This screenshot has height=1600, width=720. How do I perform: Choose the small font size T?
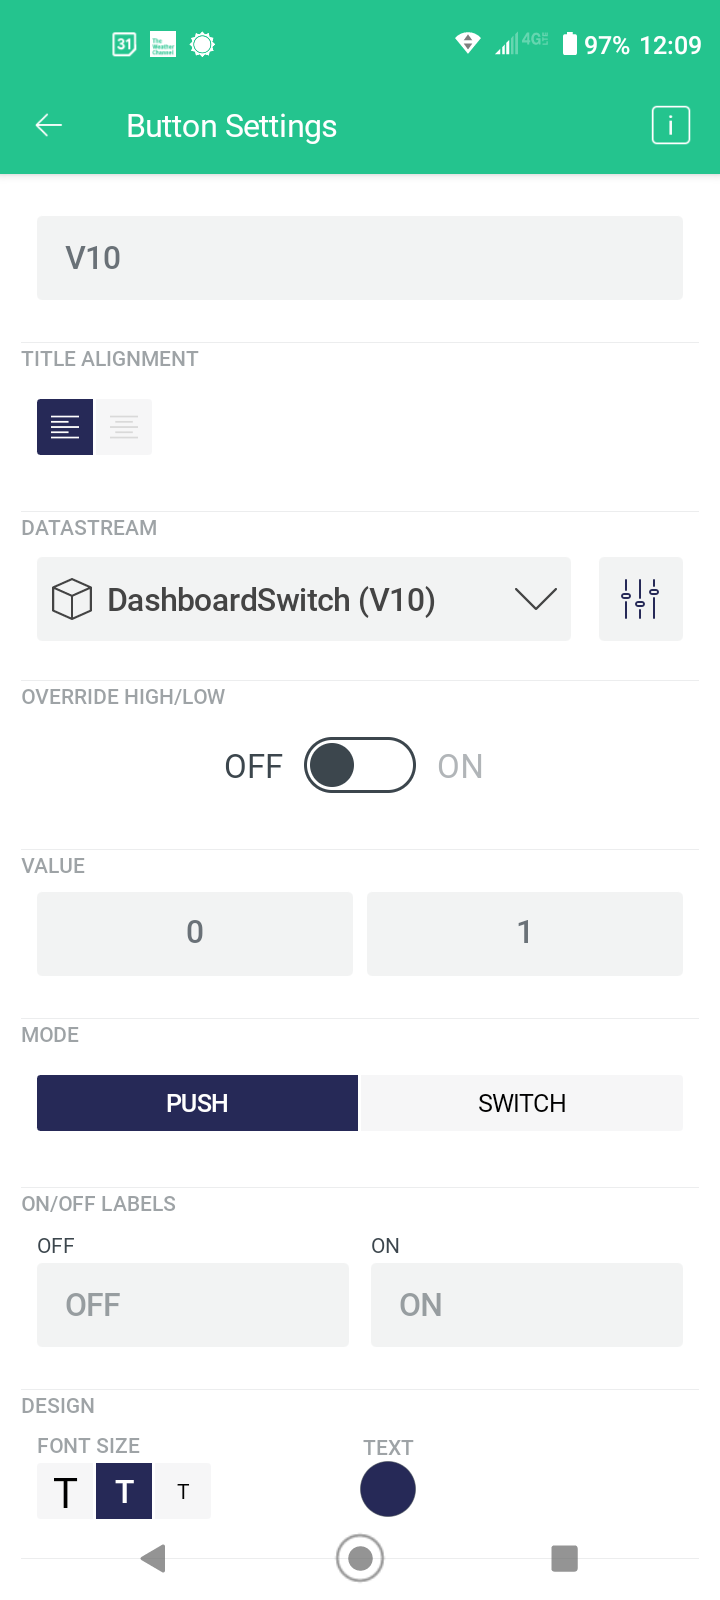[x=183, y=1491]
